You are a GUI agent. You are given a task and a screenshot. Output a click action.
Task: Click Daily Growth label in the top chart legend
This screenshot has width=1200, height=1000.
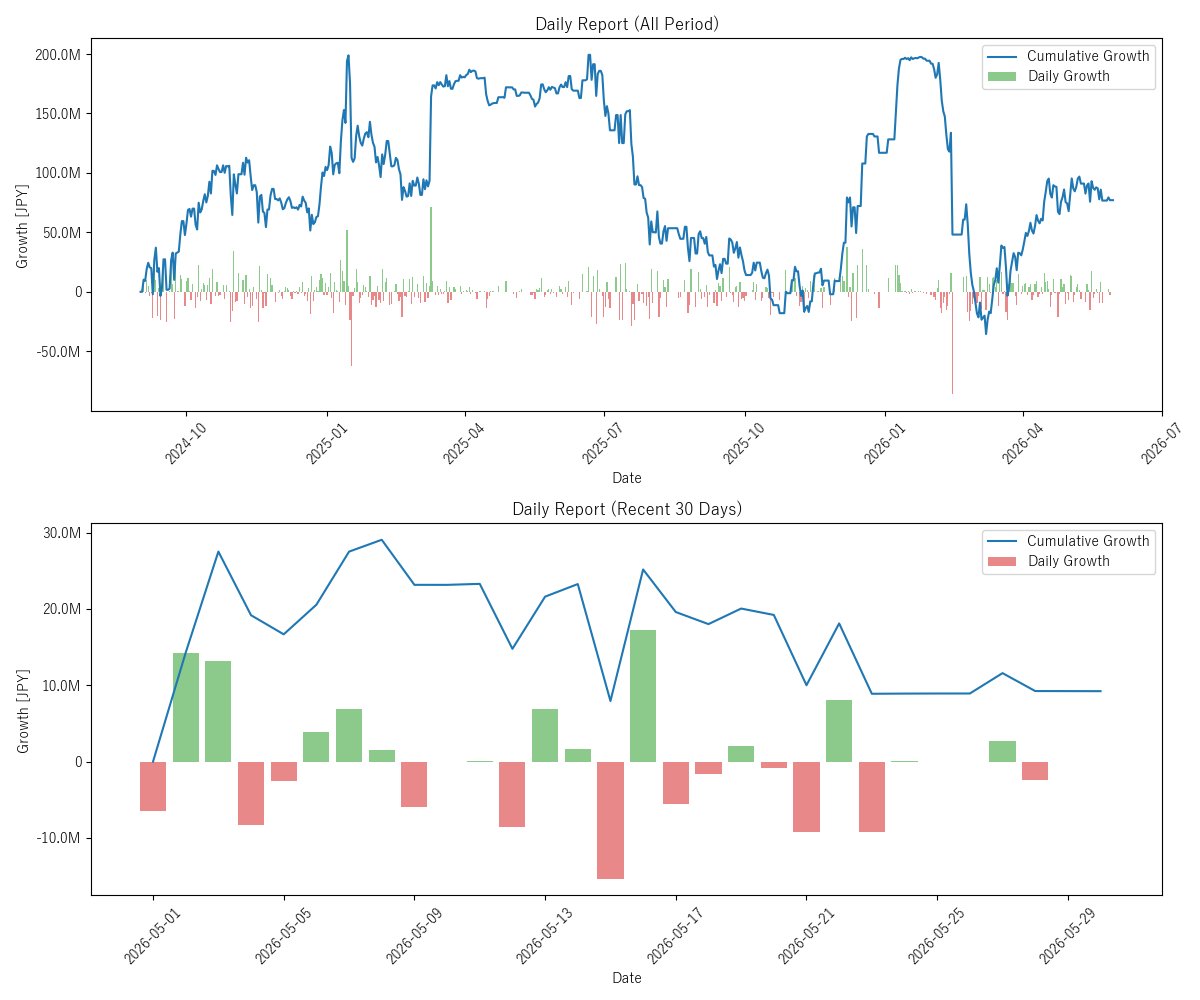tap(1068, 76)
